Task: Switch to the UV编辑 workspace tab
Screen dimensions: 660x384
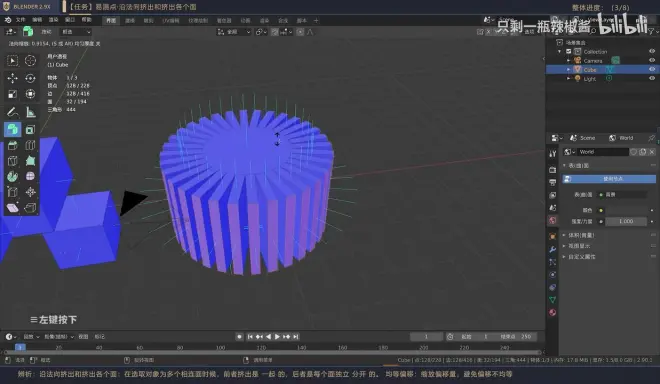Action: click(171, 21)
